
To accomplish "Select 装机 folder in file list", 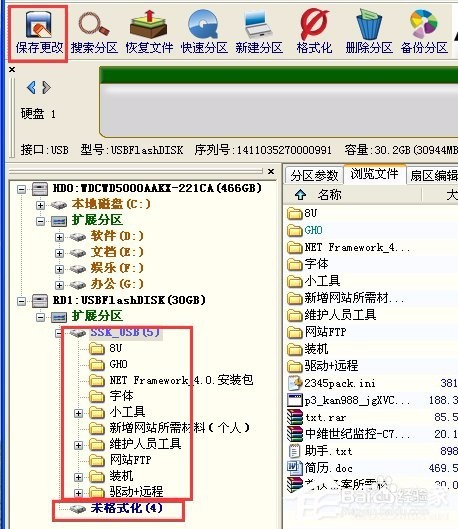I will (x=316, y=349).
